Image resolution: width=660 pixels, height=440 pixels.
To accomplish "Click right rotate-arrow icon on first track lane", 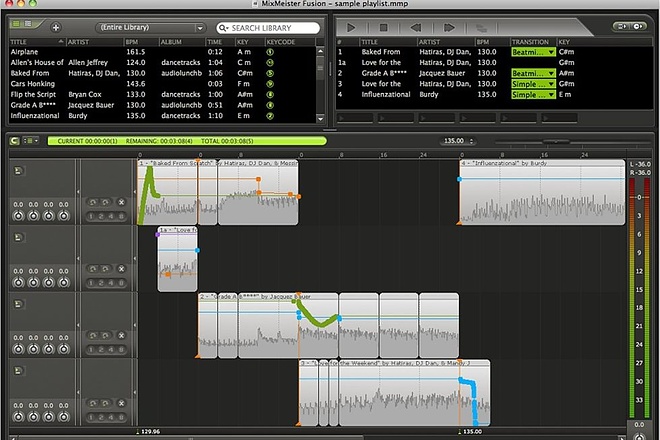I will 105,202.
